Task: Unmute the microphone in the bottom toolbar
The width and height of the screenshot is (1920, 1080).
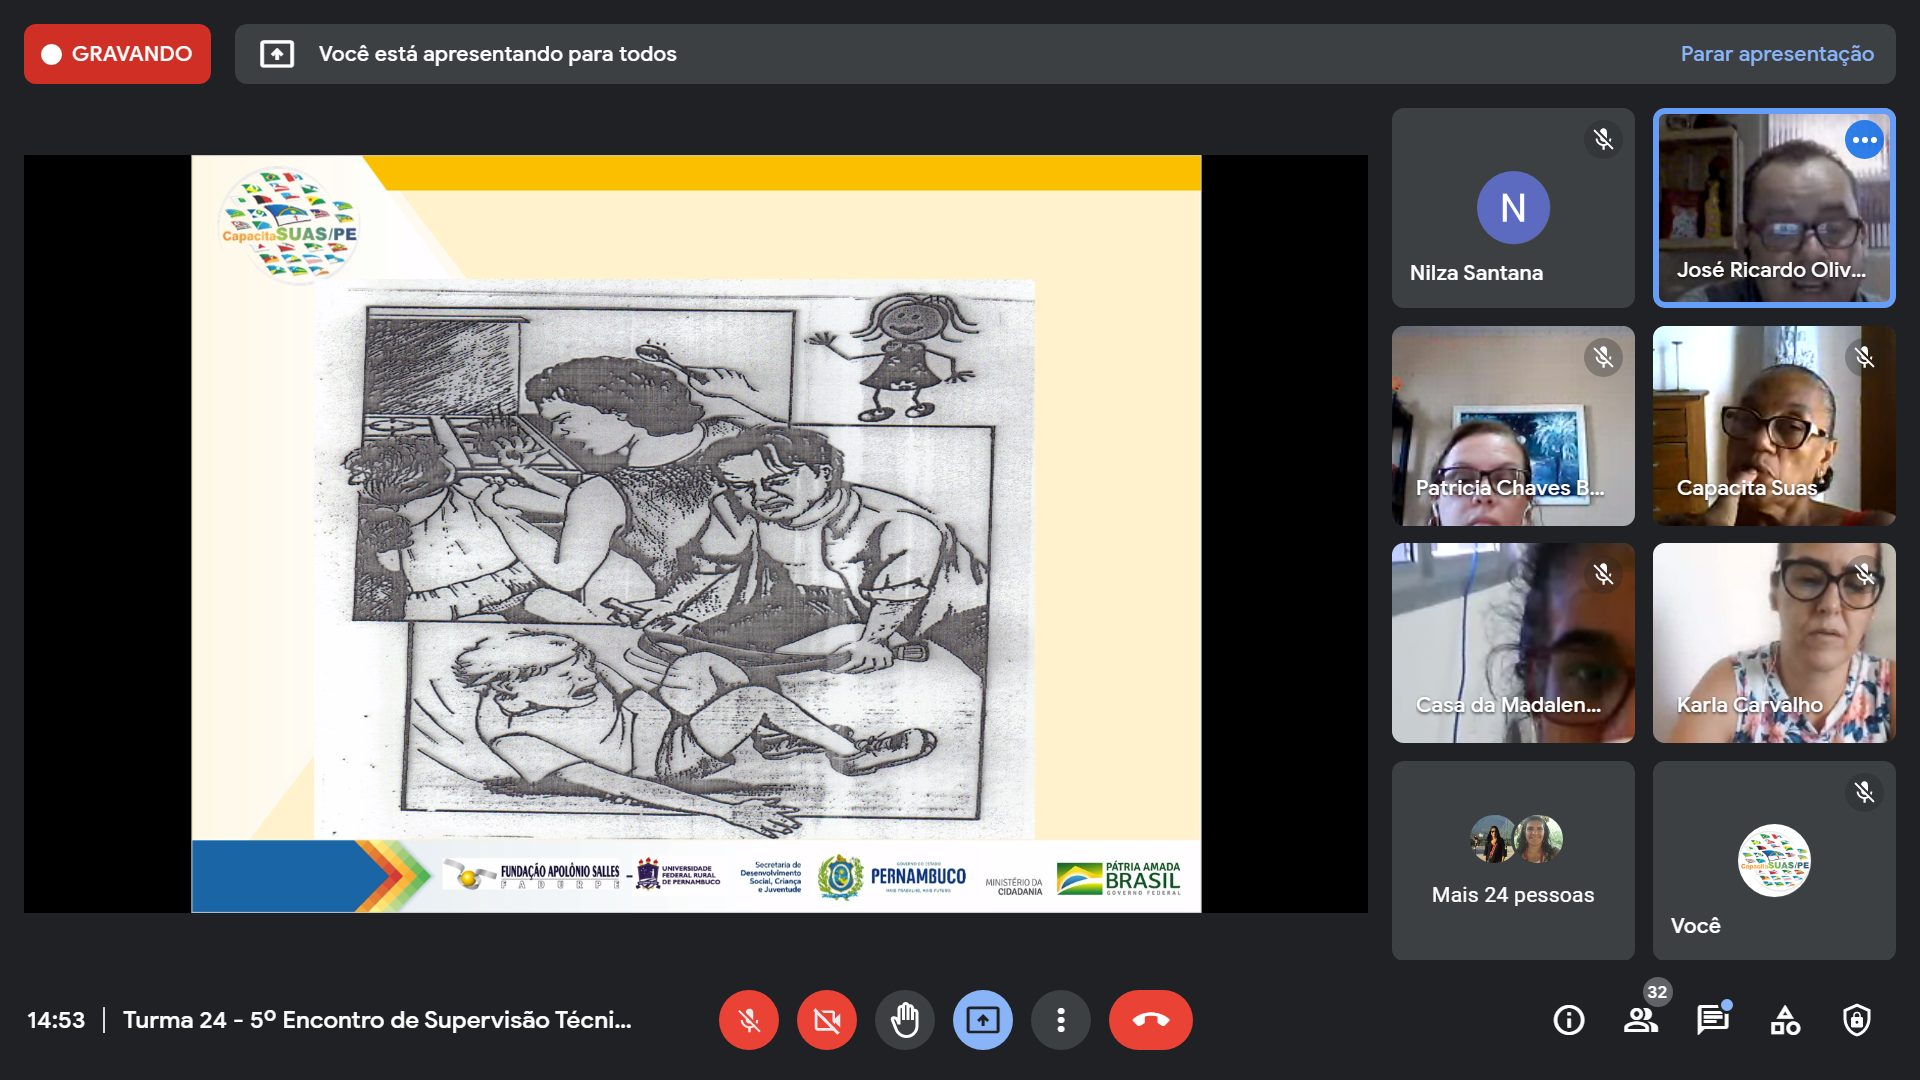Action: (748, 1020)
